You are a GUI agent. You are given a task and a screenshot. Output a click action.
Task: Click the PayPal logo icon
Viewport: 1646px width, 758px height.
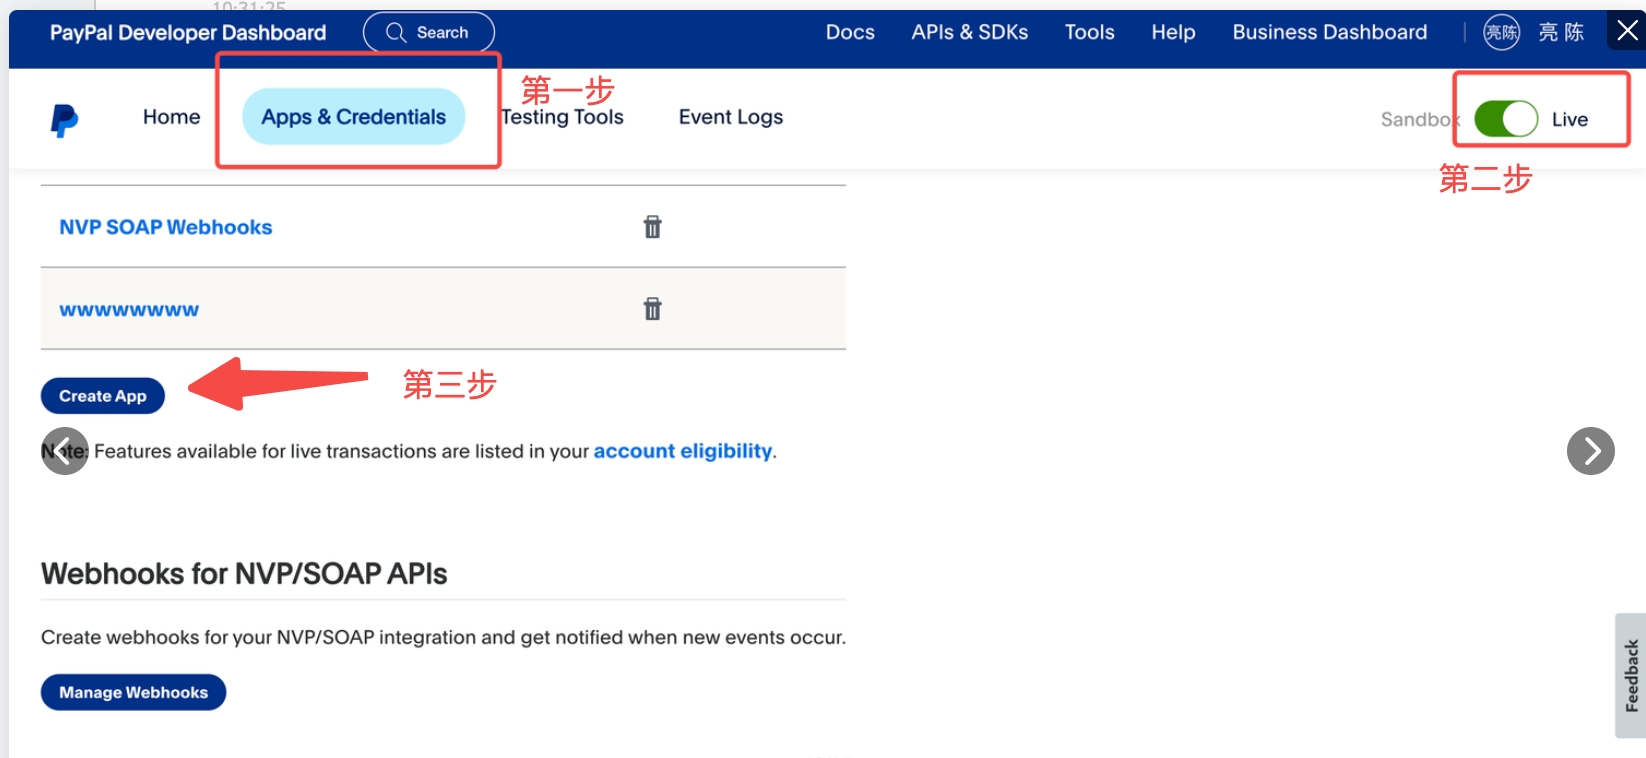pyautogui.click(x=64, y=120)
